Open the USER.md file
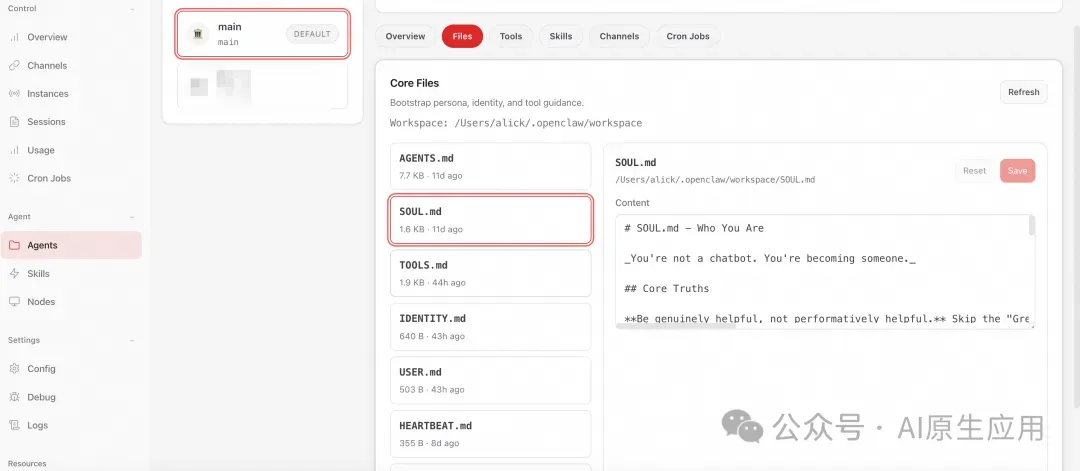Viewport: 1080px width, 471px height. click(490, 380)
